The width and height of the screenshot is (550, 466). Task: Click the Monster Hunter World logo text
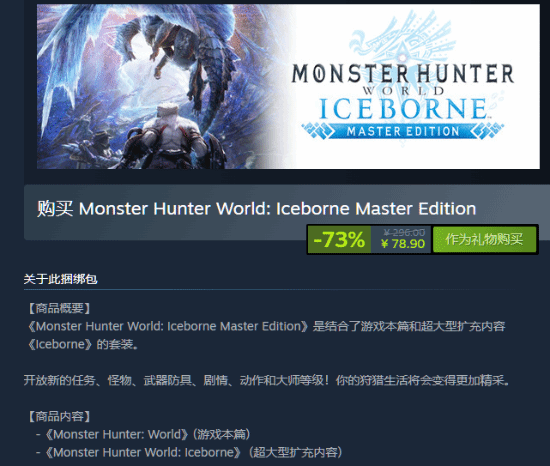click(403, 78)
